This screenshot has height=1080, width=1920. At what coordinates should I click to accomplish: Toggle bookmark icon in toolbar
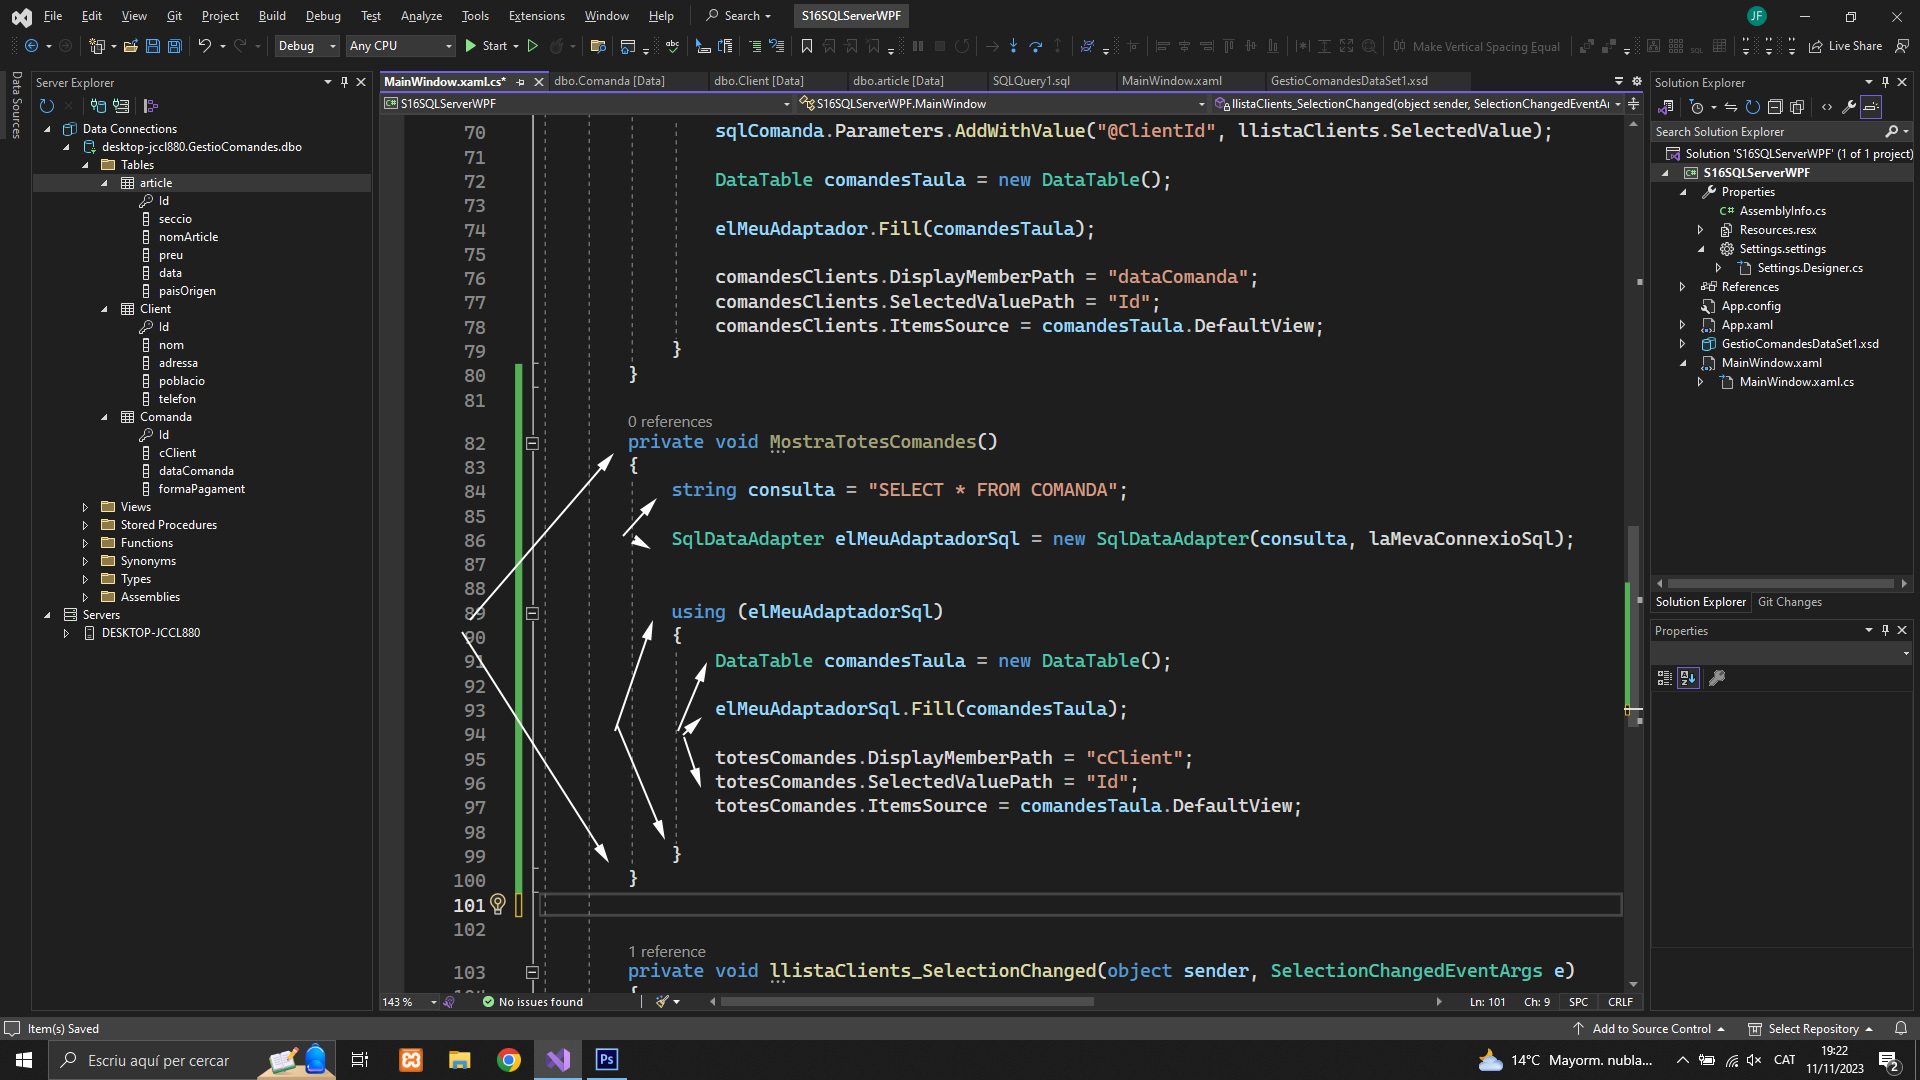click(806, 46)
